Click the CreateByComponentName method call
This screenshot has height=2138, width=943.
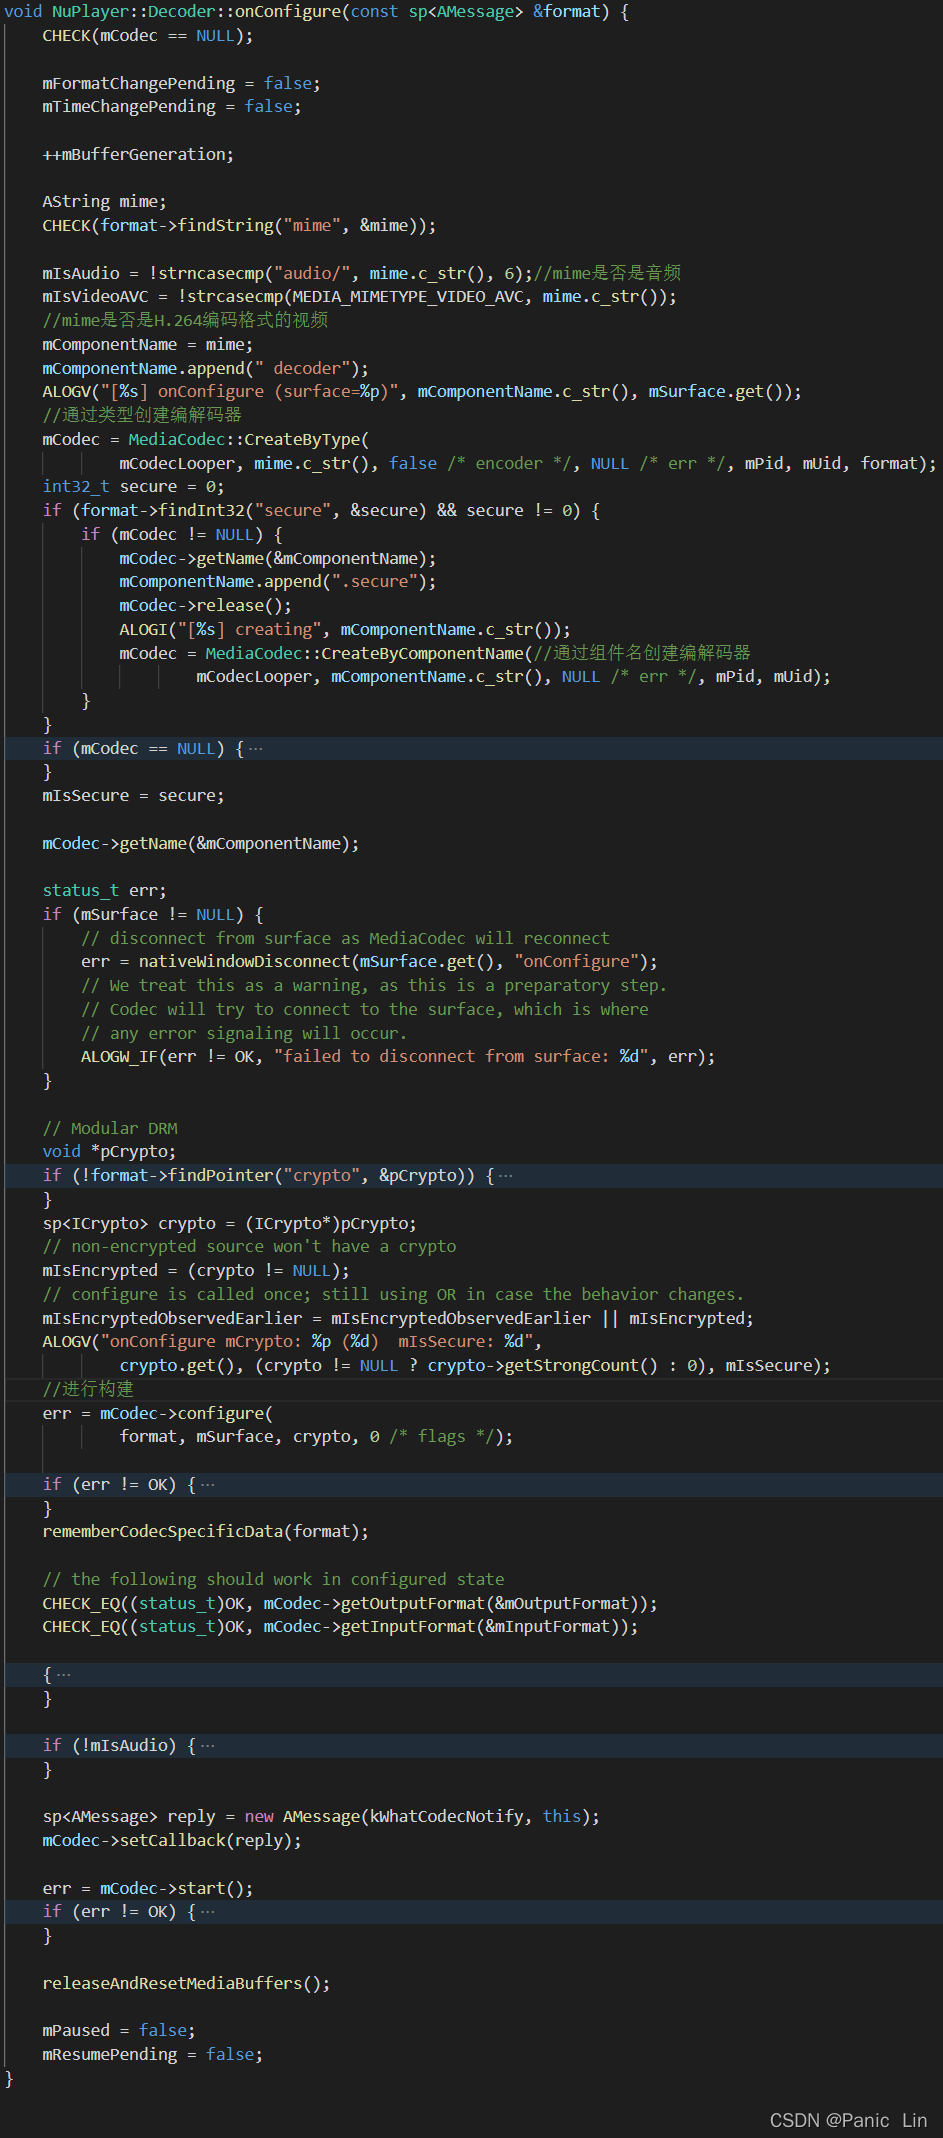tap(422, 654)
